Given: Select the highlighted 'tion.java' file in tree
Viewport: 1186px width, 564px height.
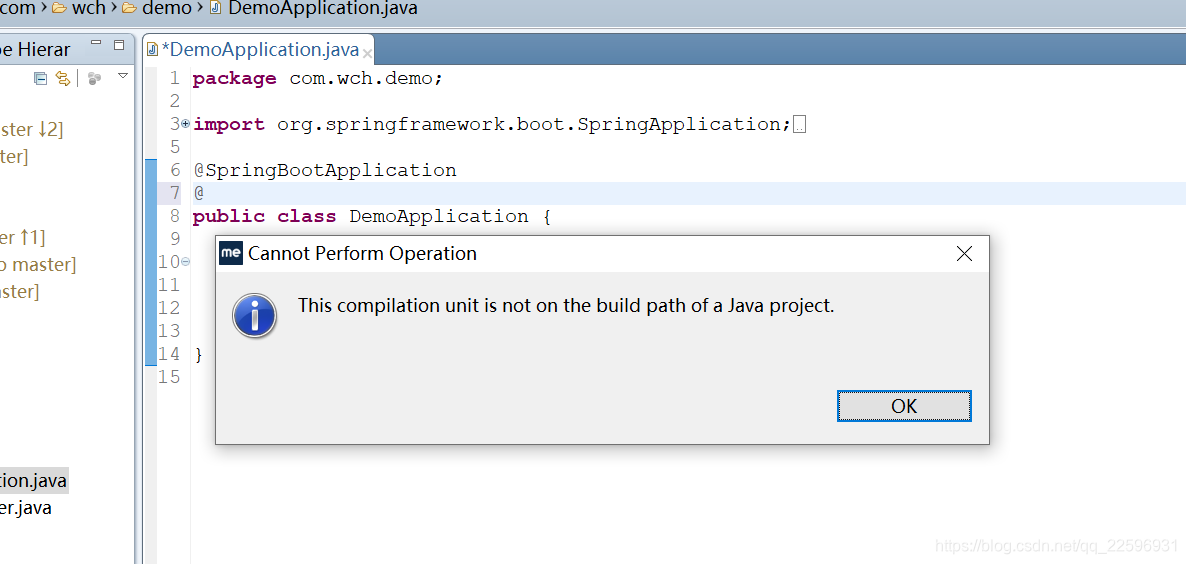Looking at the screenshot, I should tap(34, 481).
